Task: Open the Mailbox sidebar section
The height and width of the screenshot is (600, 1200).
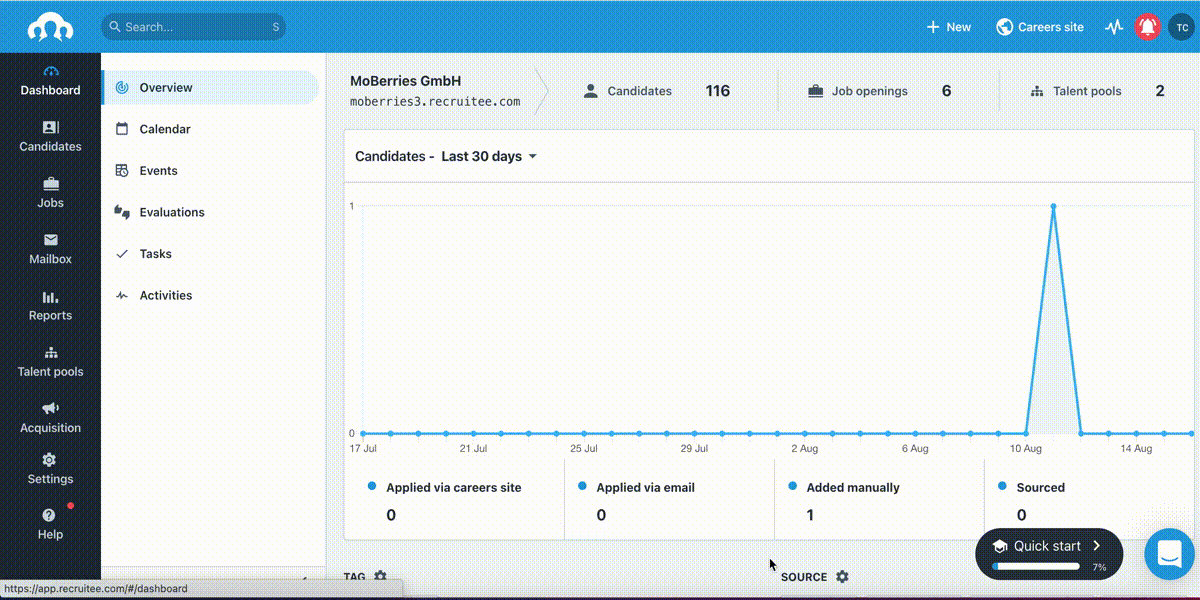Action: pos(50,250)
